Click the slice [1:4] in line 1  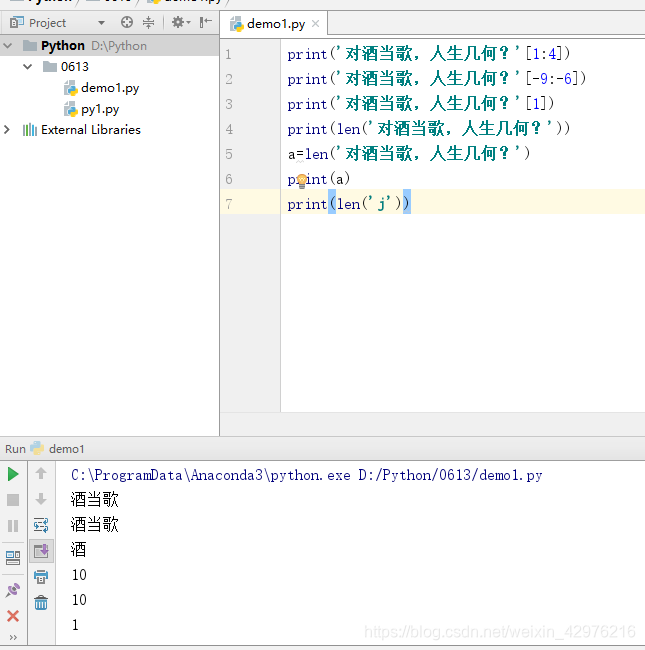point(543,54)
